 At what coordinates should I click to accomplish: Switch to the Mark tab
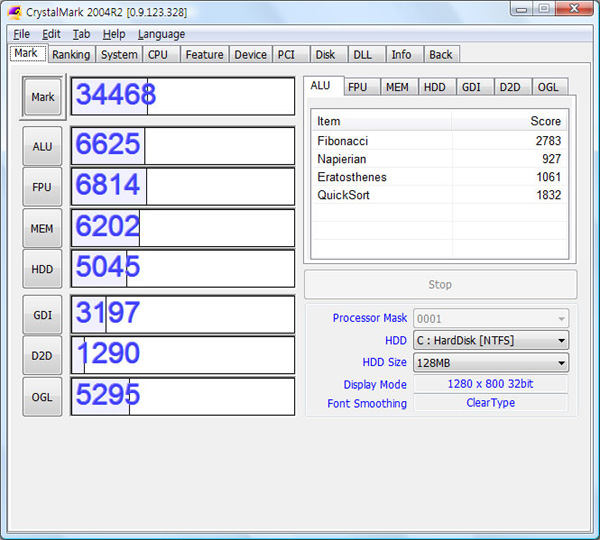26,53
